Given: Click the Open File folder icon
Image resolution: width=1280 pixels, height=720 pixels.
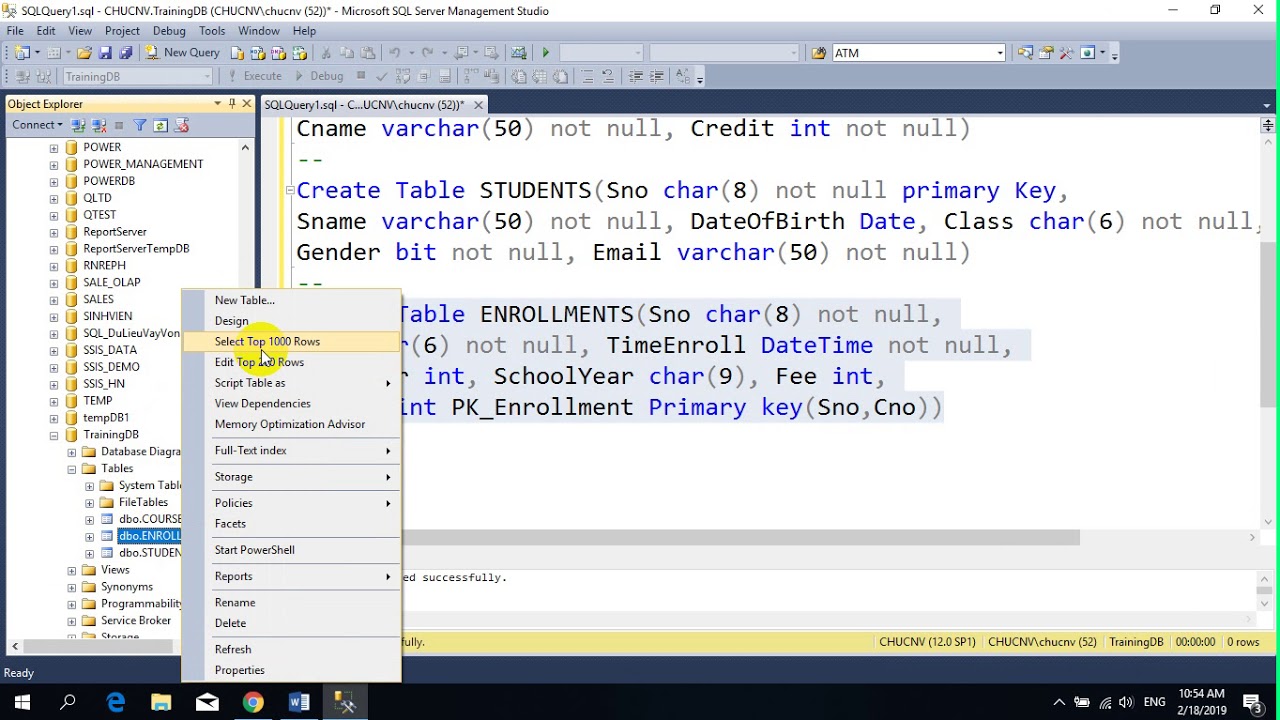Looking at the screenshot, I should pos(84,53).
